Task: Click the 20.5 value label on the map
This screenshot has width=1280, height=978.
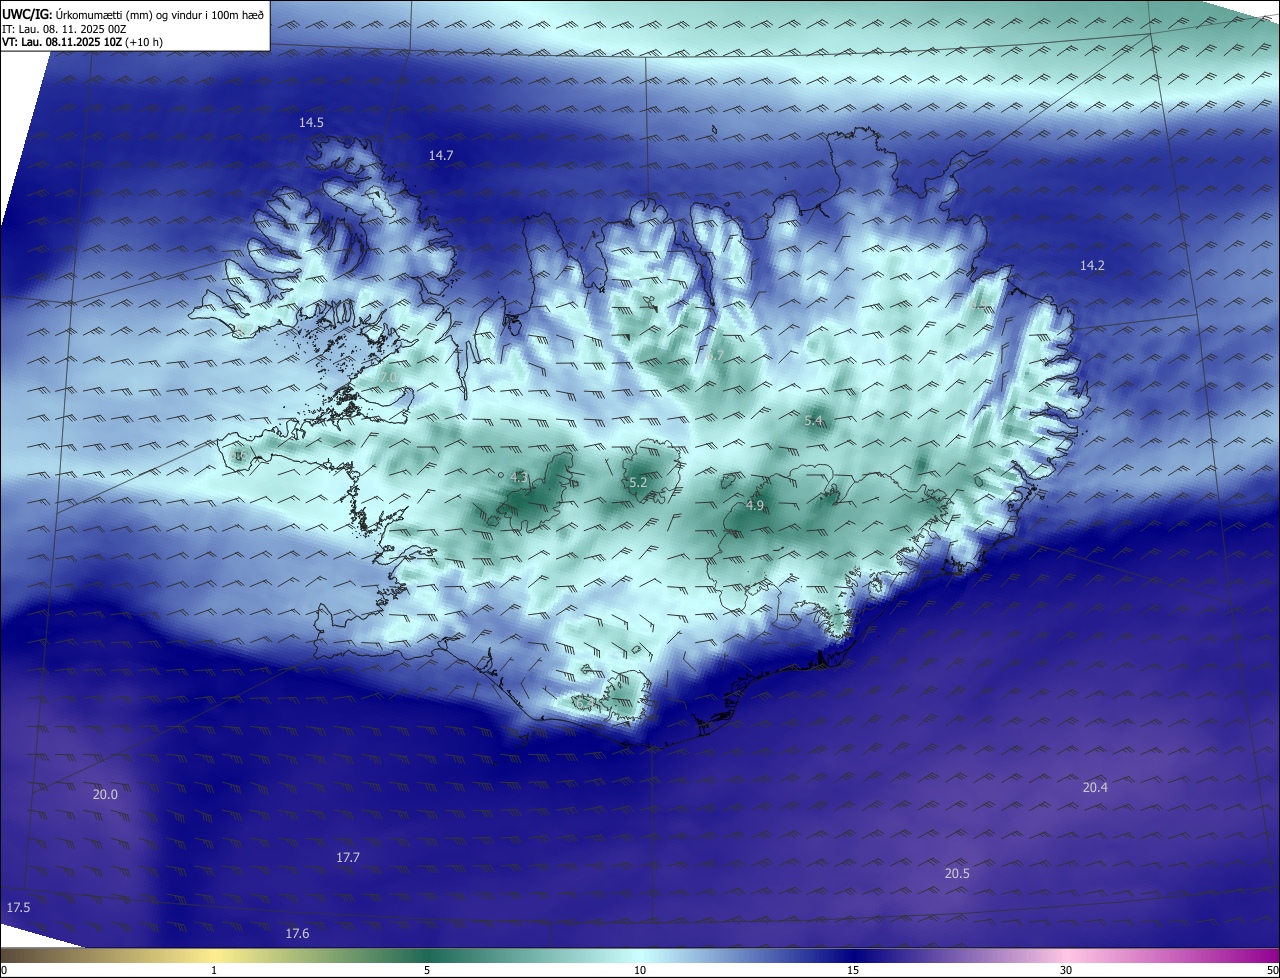Action: pos(957,873)
